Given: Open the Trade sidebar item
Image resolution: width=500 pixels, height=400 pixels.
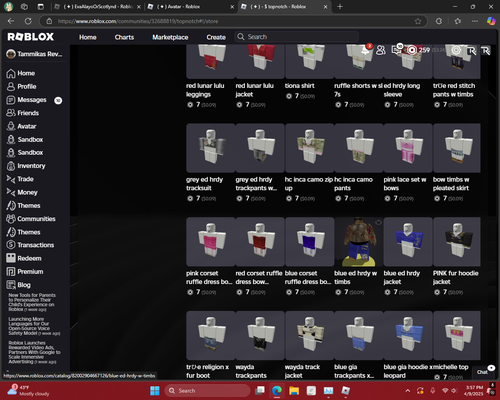Looking at the screenshot, I should click(20, 179).
